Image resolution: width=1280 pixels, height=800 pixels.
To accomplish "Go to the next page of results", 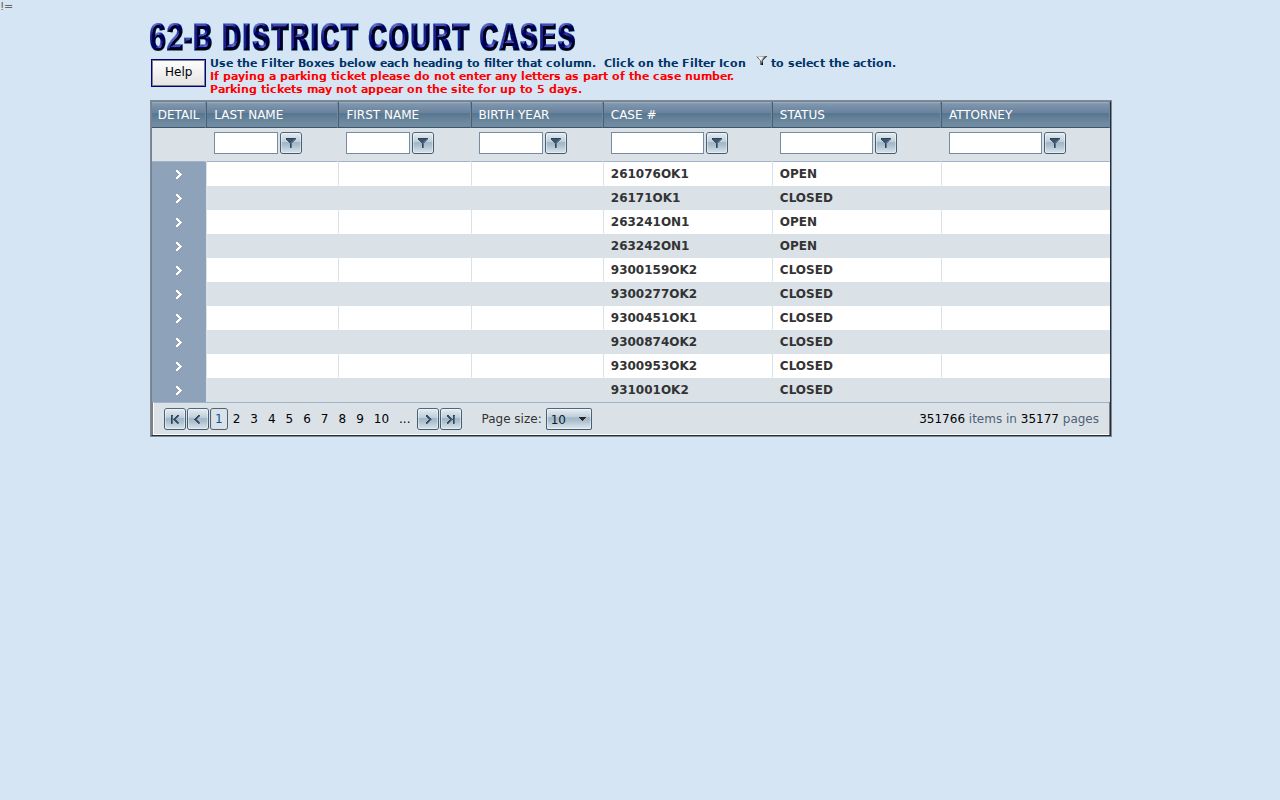I will [428, 419].
